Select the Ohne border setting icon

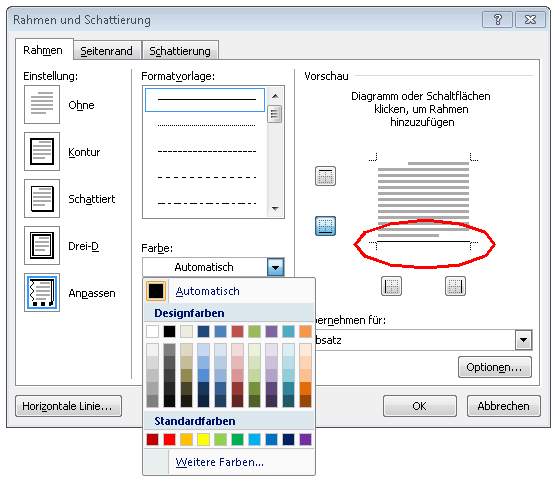[x=42, y=105]
